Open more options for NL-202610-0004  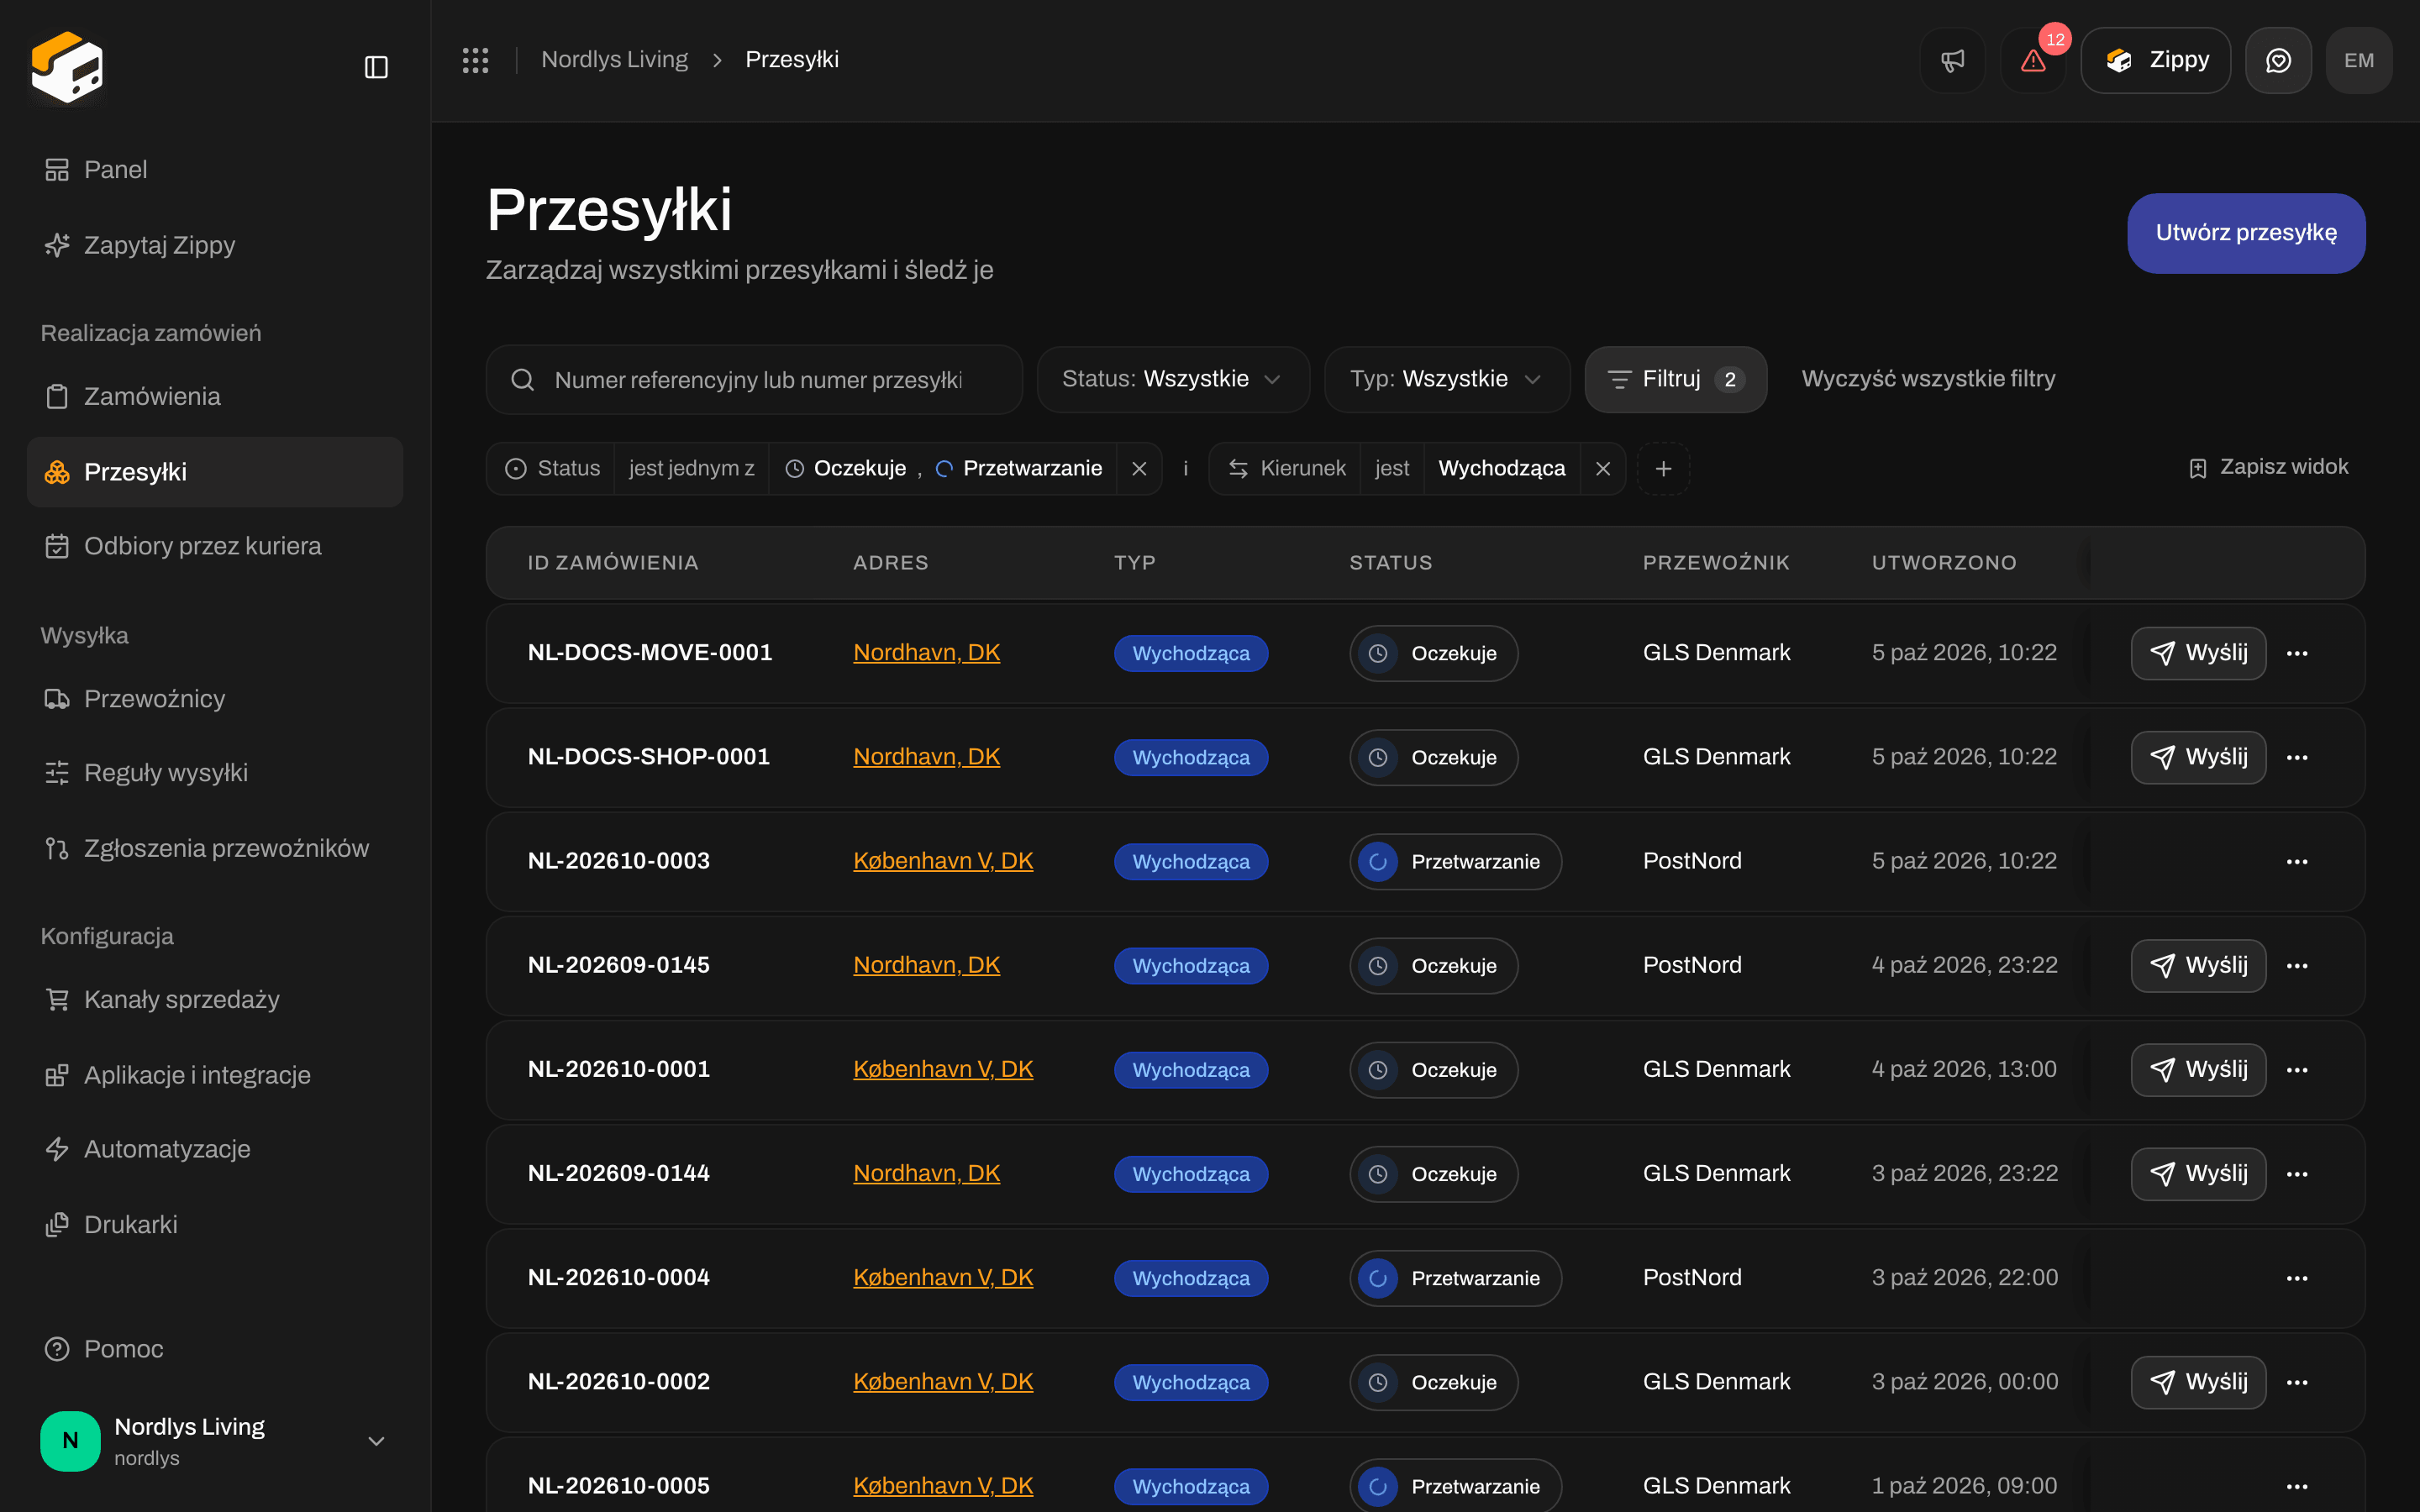2297,1278
